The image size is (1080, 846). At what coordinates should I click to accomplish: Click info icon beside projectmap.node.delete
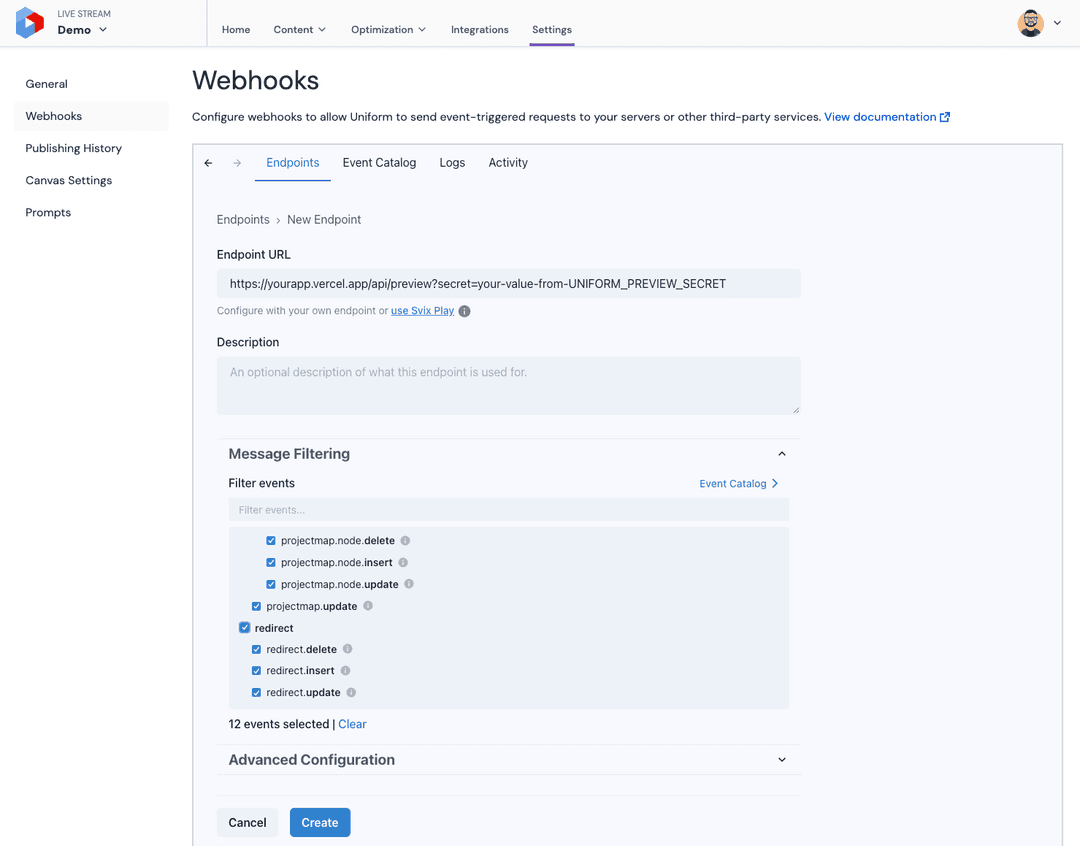tap(405, 541)
